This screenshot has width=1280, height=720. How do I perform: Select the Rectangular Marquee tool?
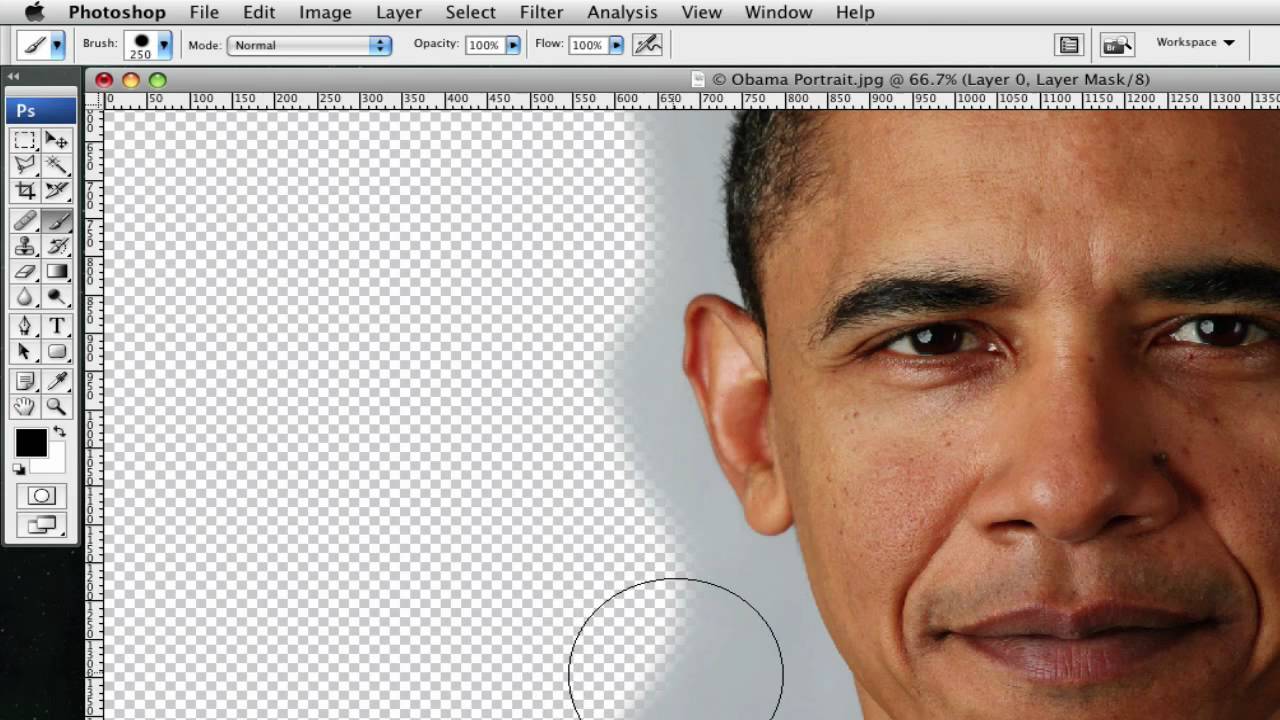click(x=25, y=141)
